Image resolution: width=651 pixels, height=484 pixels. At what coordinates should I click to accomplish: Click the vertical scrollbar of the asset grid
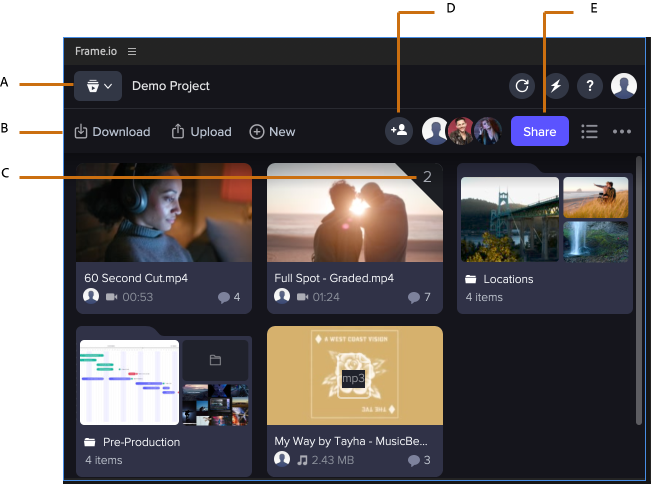(x=639, y=291)
